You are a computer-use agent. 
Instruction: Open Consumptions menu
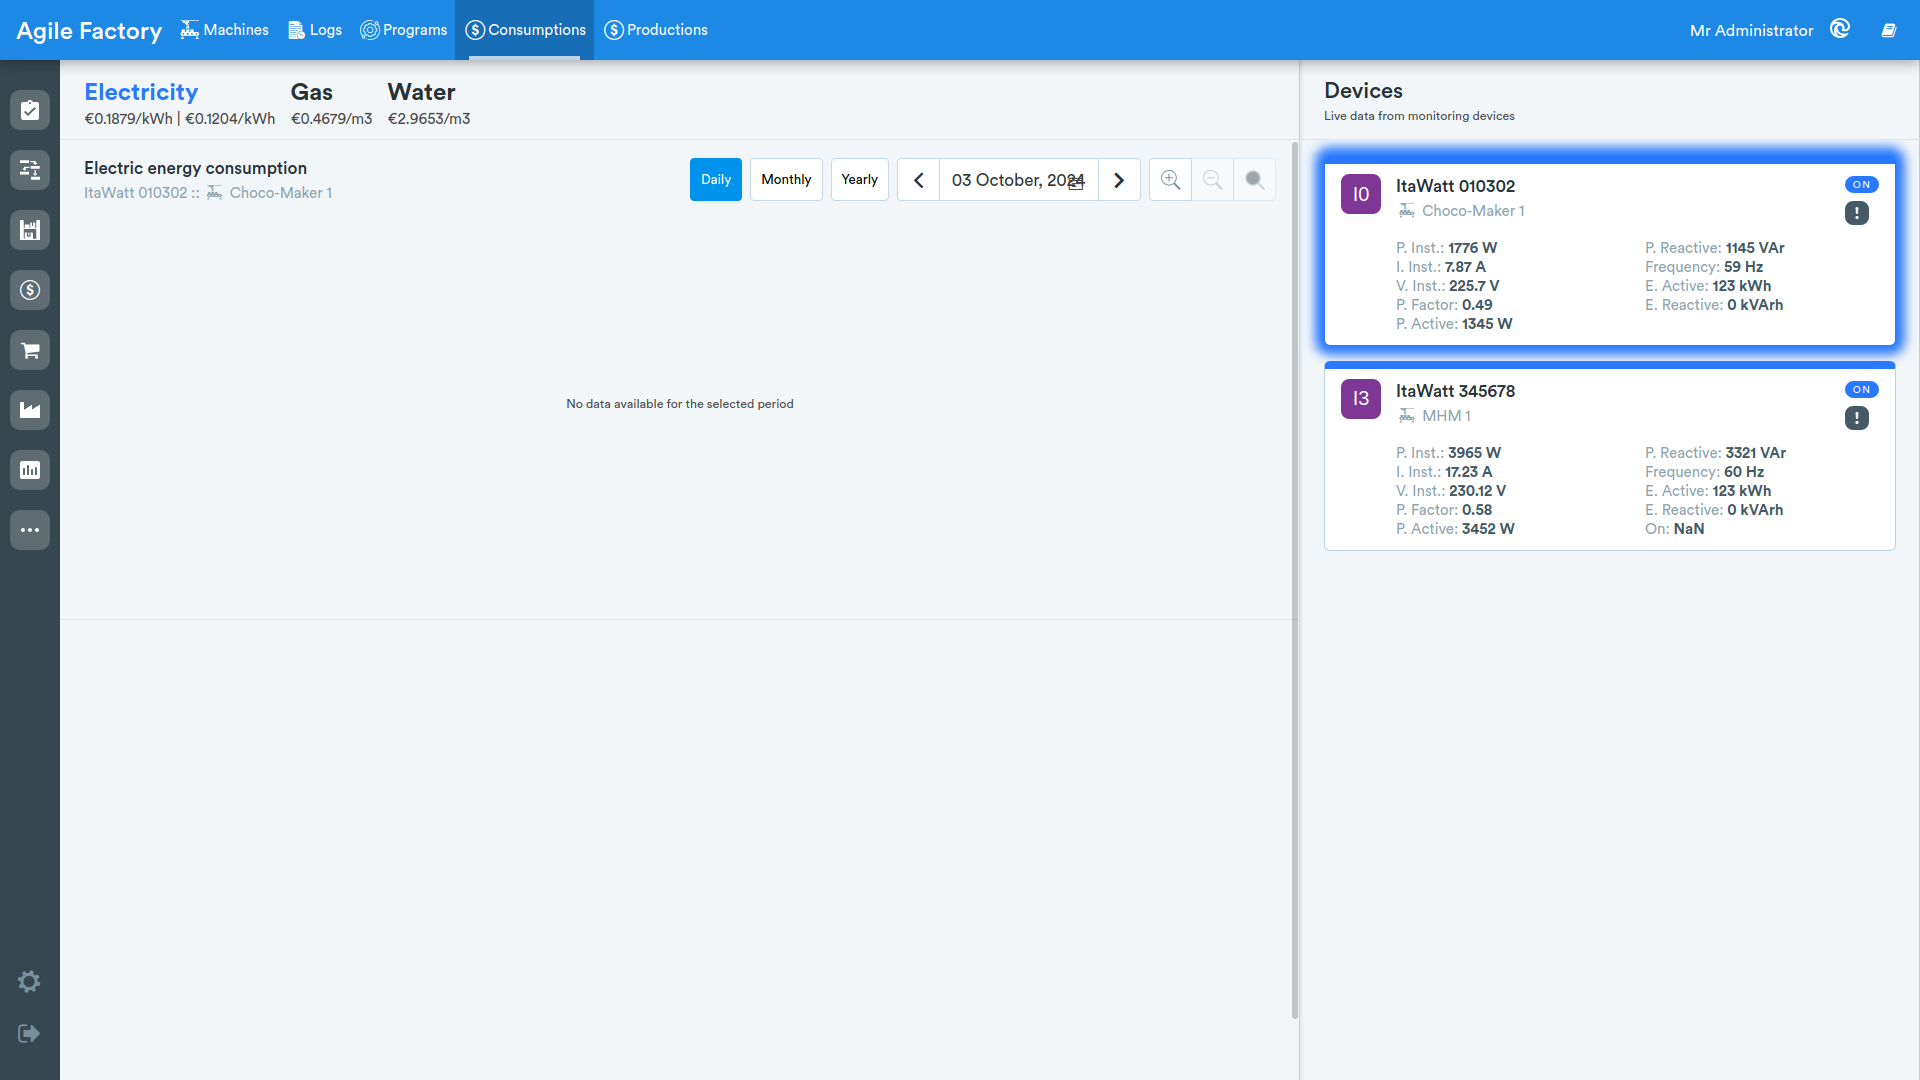coord(525,30)
